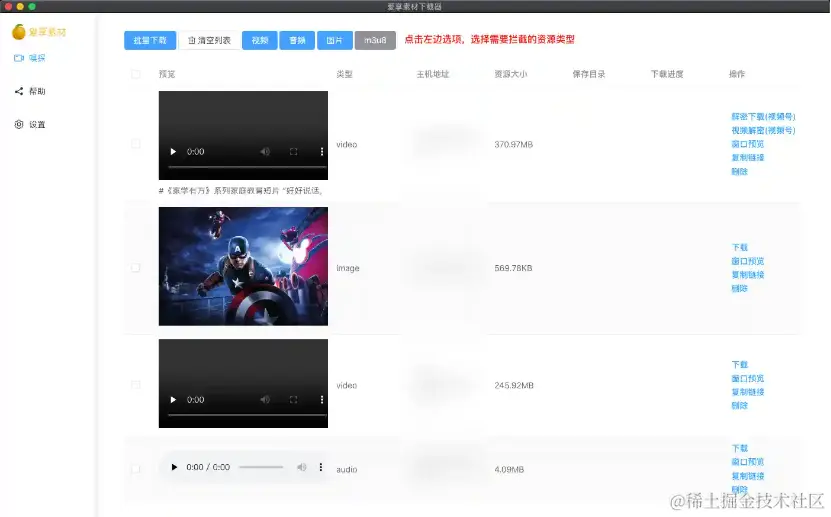Click the 嗅探 camera icon in sidebar
The height and width of the screenshot is (517, 831).
[19, 58]
